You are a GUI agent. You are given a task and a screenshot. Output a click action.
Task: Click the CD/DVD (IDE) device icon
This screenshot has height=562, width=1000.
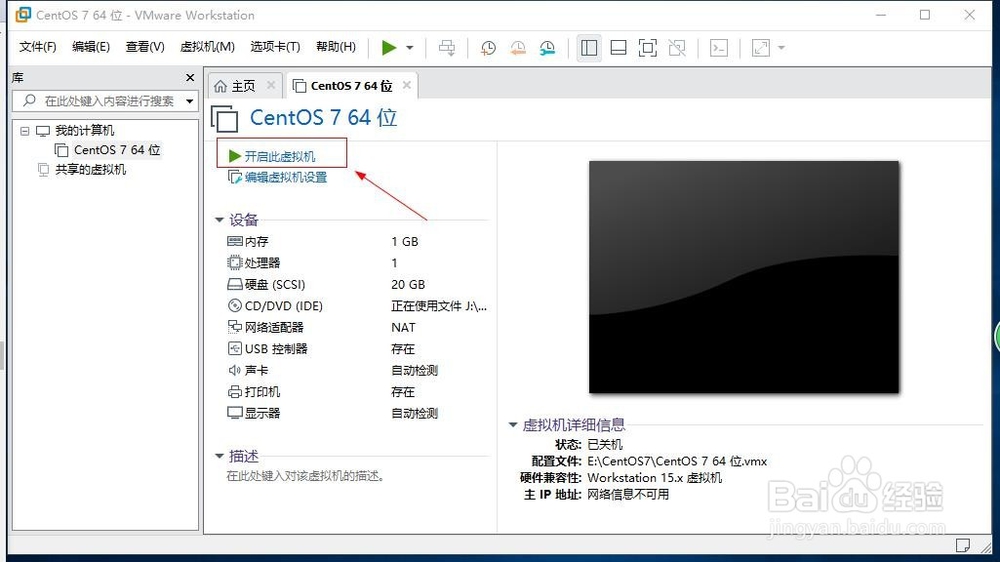tap(235, 306)
